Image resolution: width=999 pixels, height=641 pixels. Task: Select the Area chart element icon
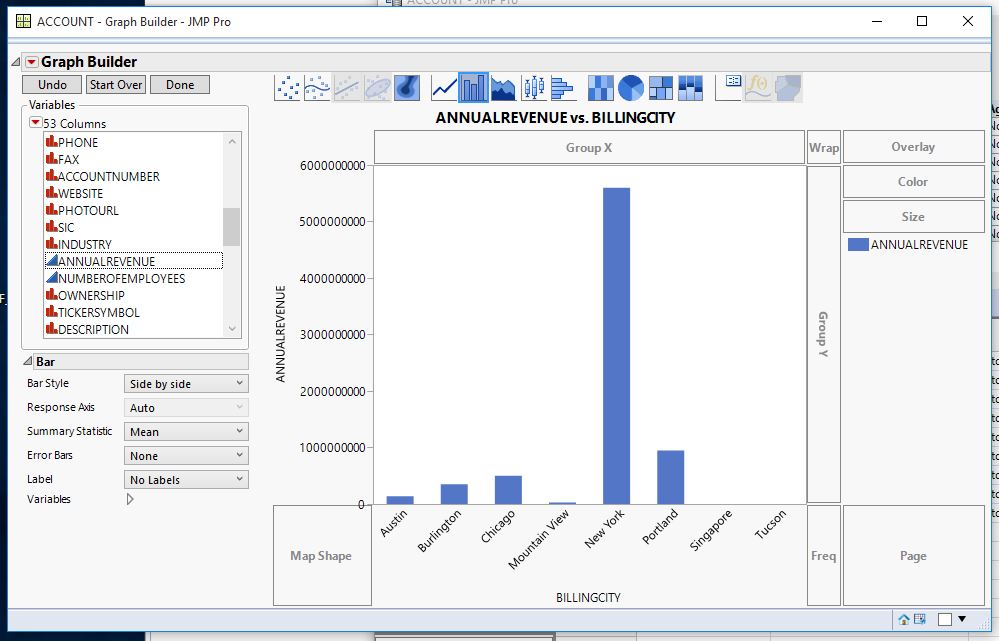coord(503,88)
